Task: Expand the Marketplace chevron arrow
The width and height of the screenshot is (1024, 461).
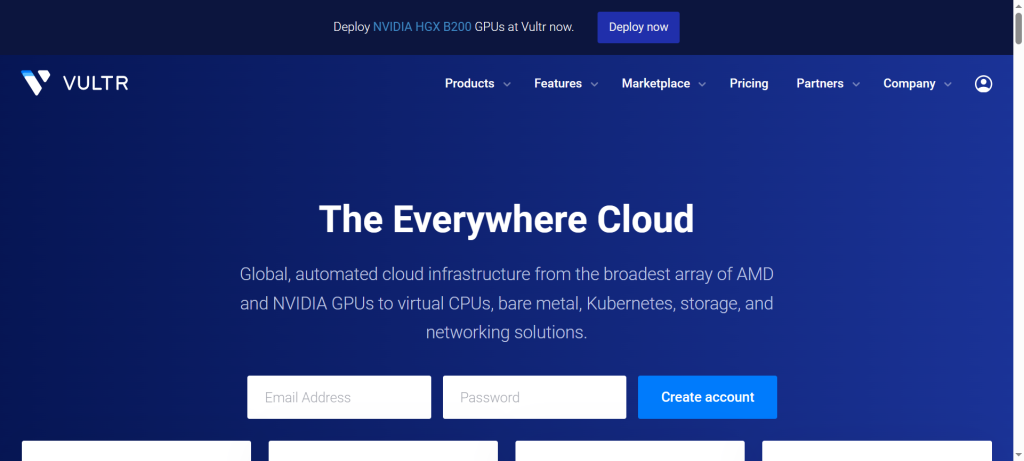Action: [702, 84]
